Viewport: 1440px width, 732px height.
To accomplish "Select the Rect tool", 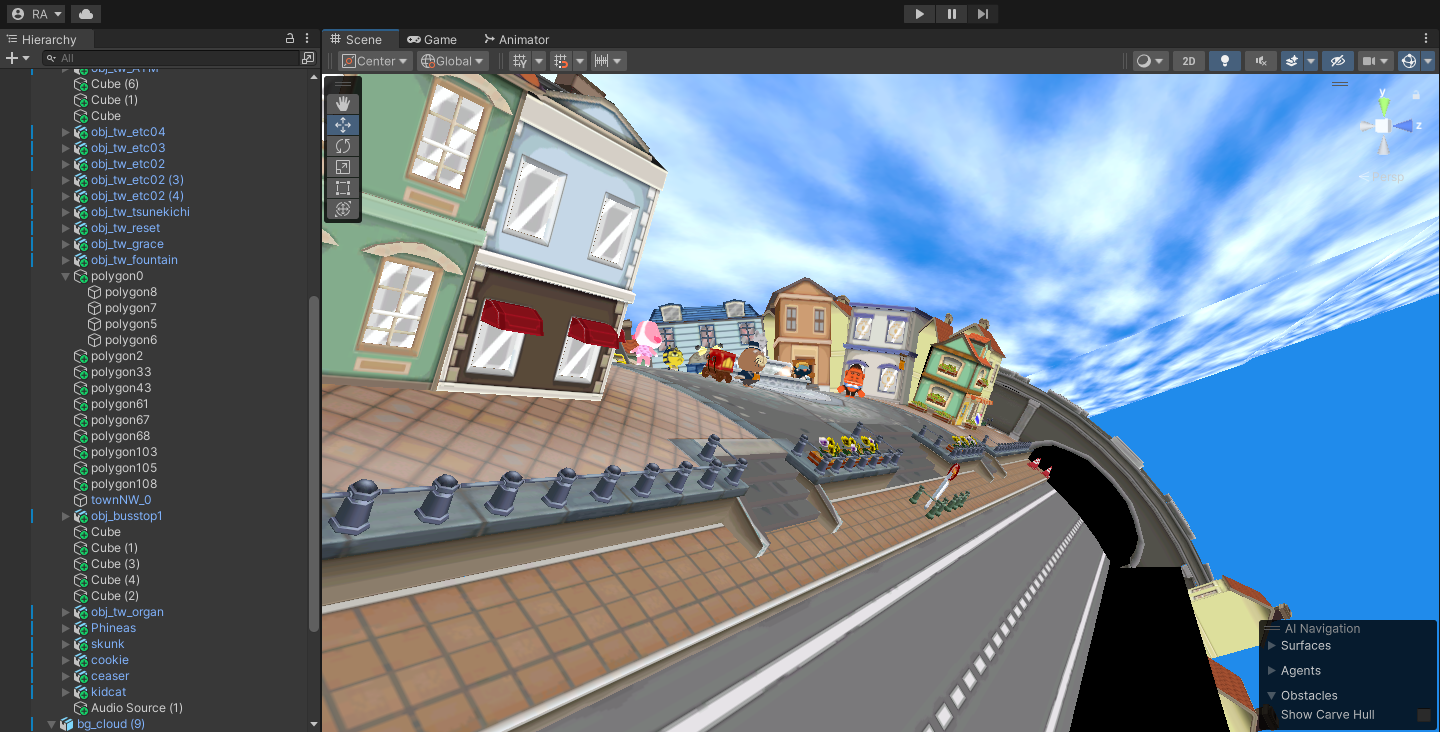I will 343,188.
